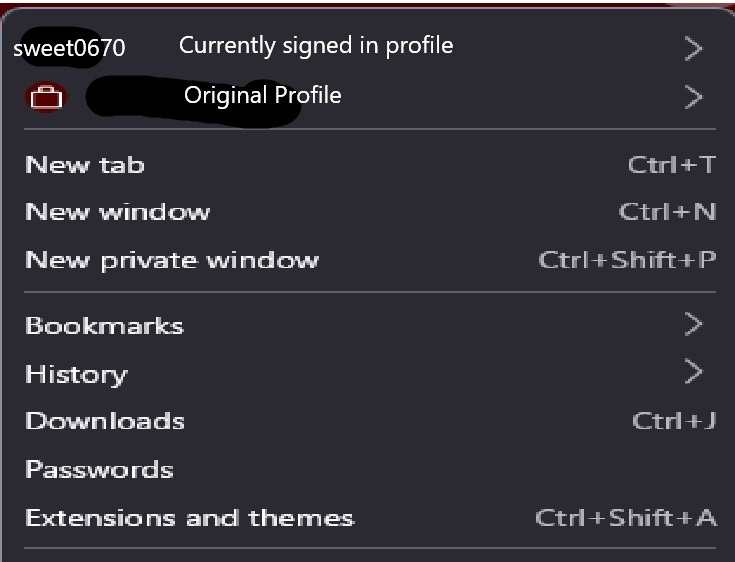The width and height of the screenshot is (735, 562).
Task: Open a New private window
Action: 171,260
